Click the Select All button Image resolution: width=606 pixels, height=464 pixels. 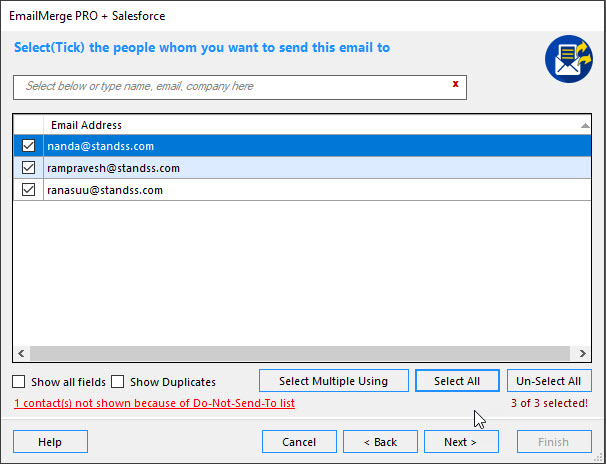457,381
